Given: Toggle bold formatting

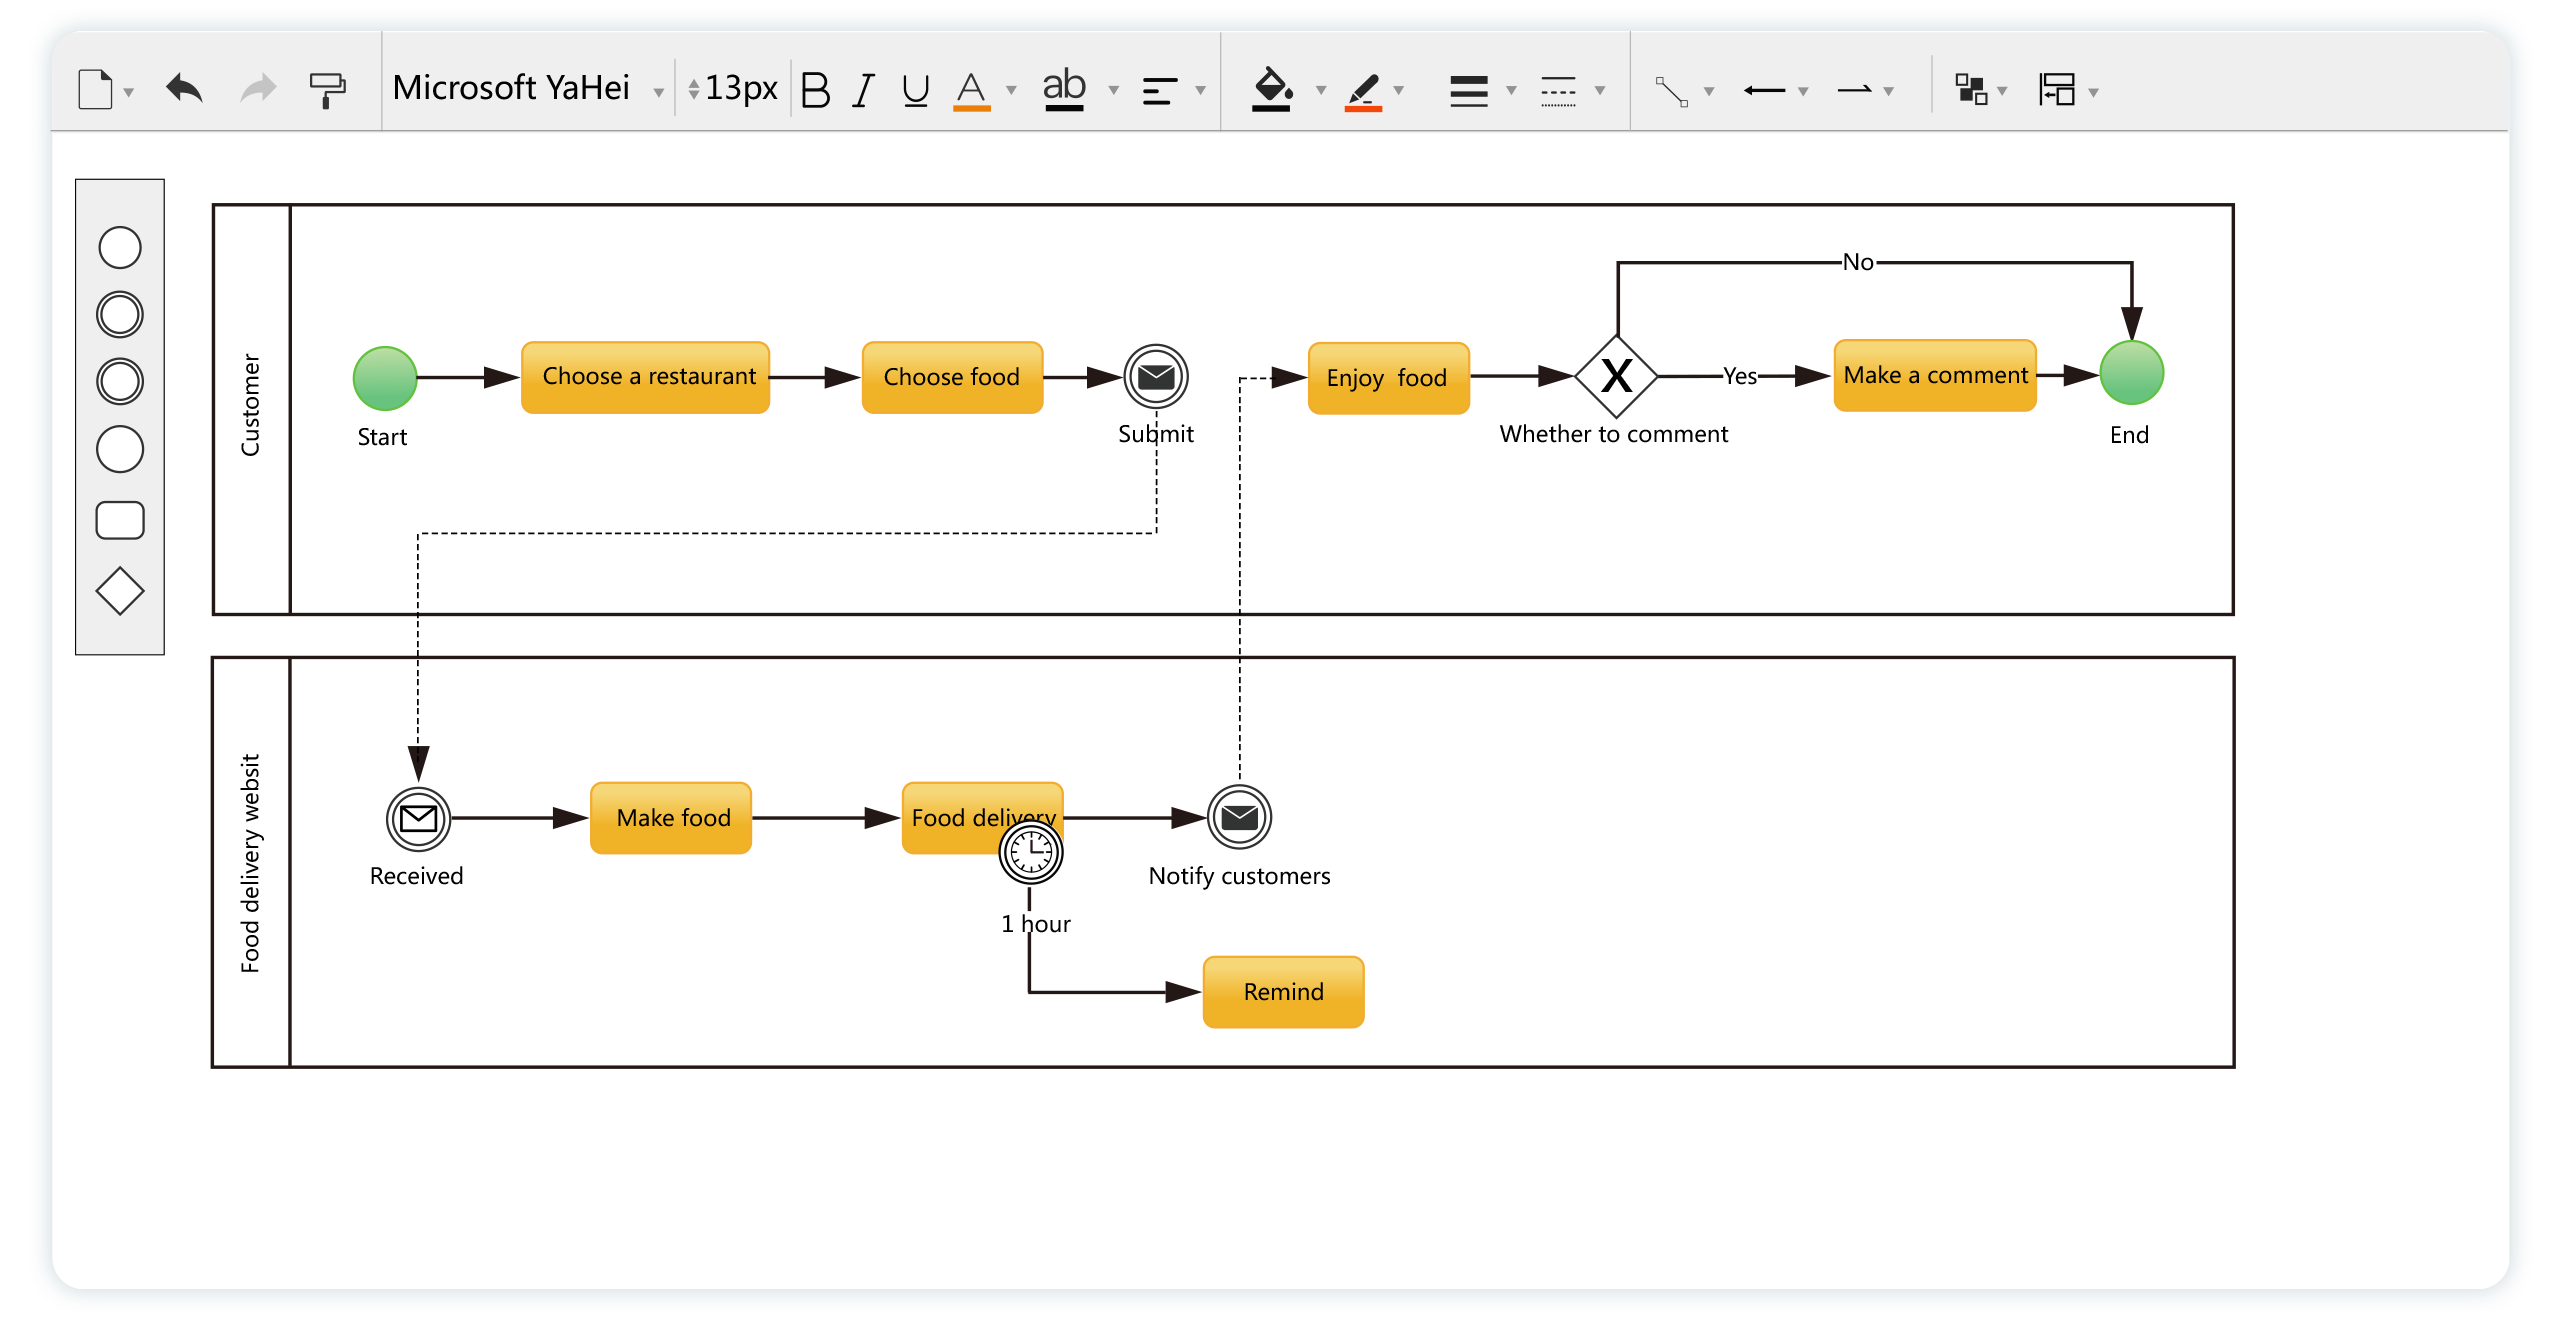Looking at the screenshot, I should 816,89.
